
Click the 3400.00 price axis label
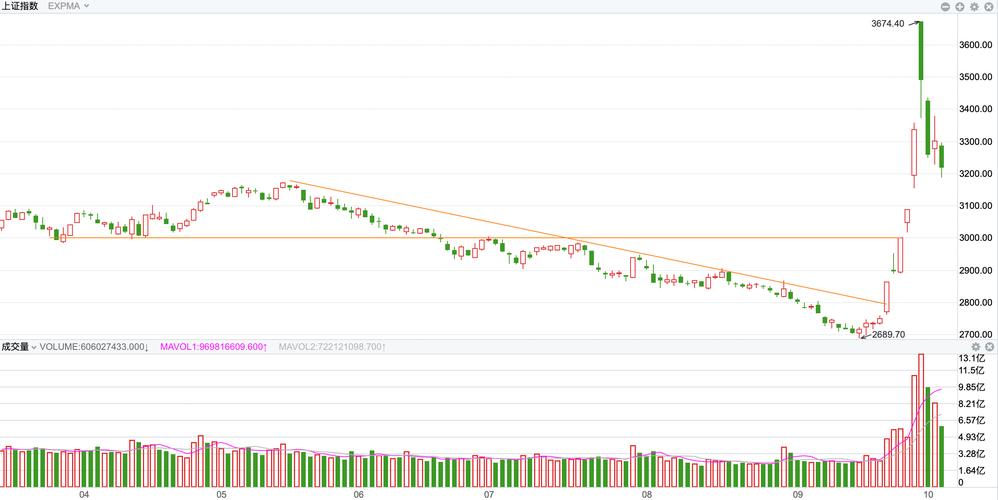pyautogui.click(x=975, y=109)
